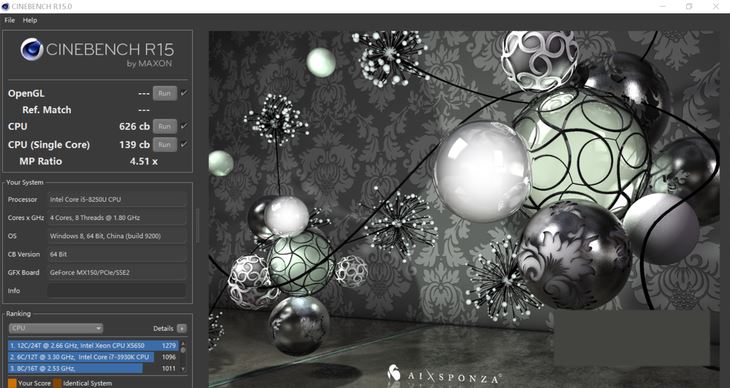Close the Cinebench window
730x388 pixels.
[x=716, y=7]
